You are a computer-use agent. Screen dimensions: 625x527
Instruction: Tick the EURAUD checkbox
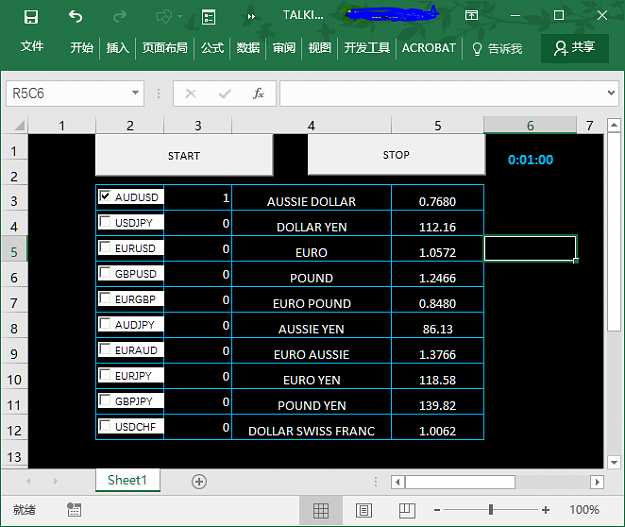[x=105, y=349]
